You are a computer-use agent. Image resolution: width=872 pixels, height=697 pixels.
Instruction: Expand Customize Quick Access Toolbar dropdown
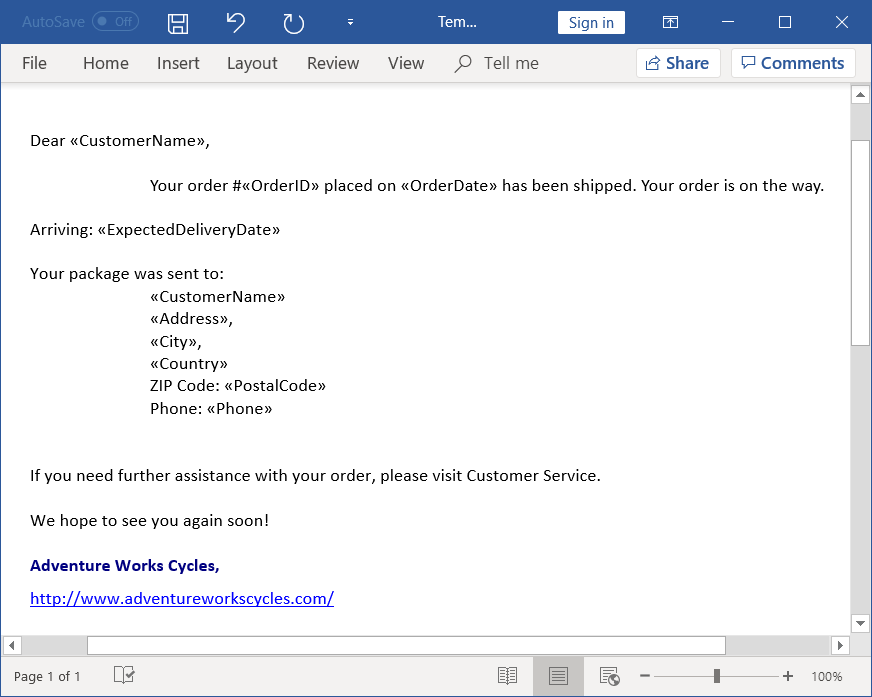click(350, 22)
